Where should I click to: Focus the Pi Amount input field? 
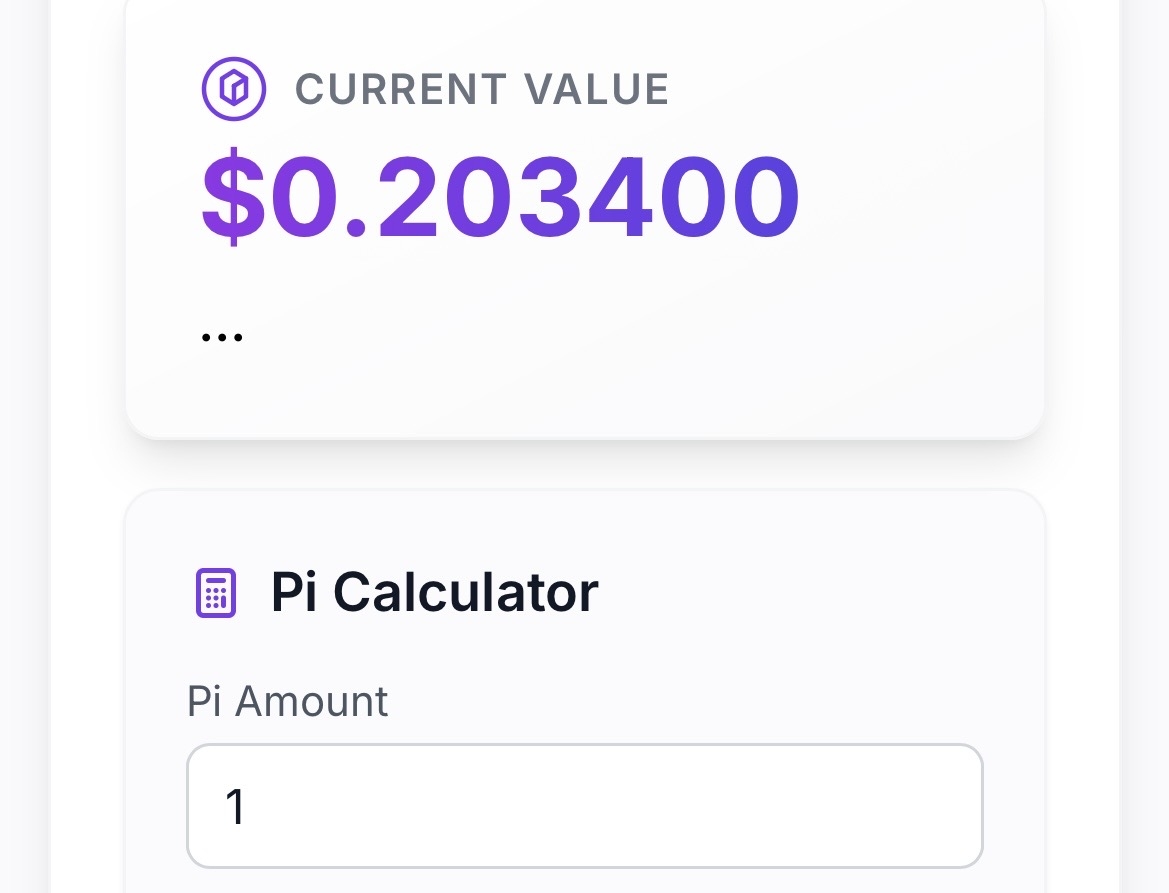click(584, 806)
